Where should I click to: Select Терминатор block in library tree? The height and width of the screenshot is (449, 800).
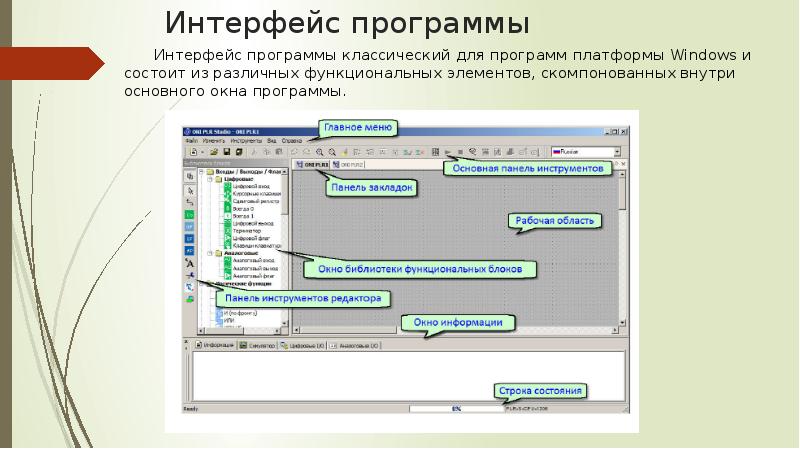242,229
